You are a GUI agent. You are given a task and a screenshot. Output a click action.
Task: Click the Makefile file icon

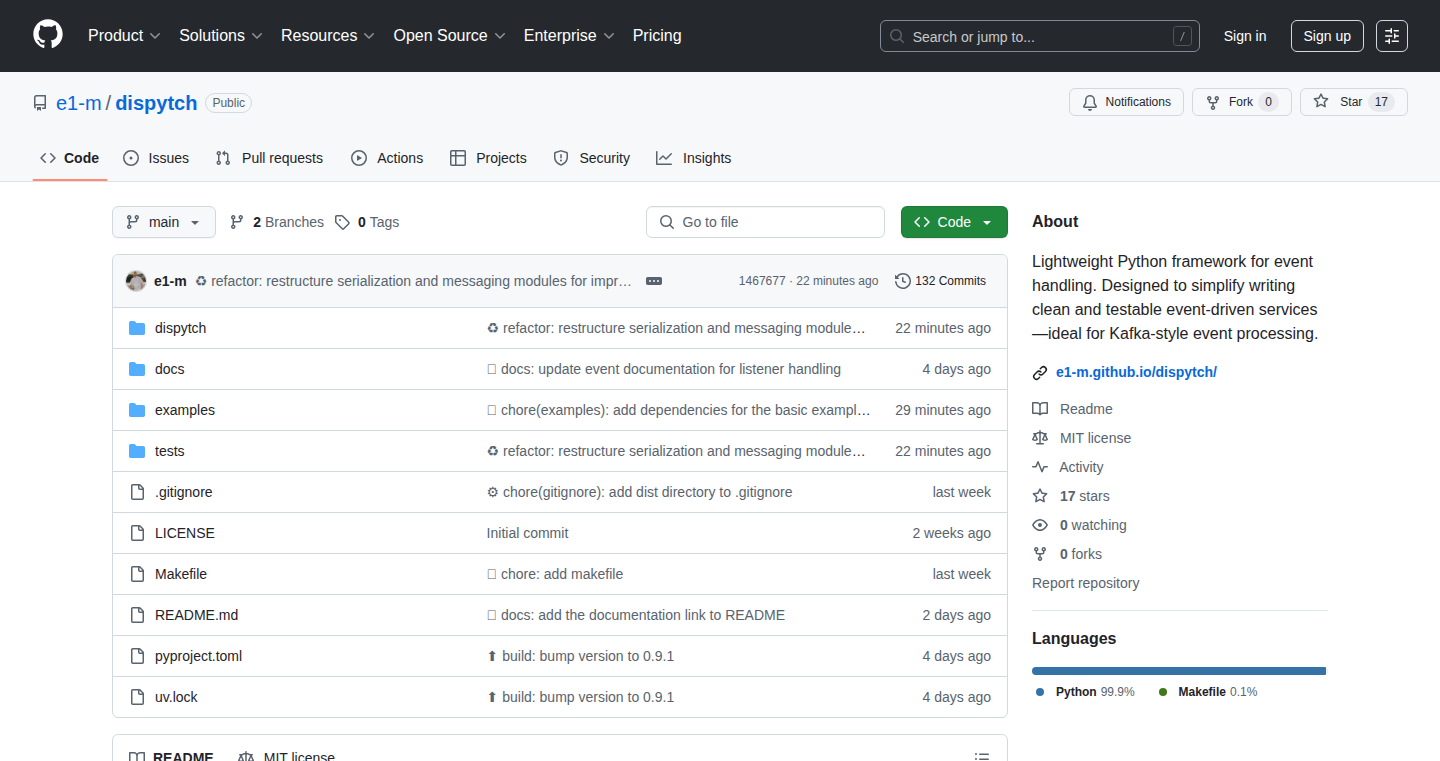tap(137, 574)
